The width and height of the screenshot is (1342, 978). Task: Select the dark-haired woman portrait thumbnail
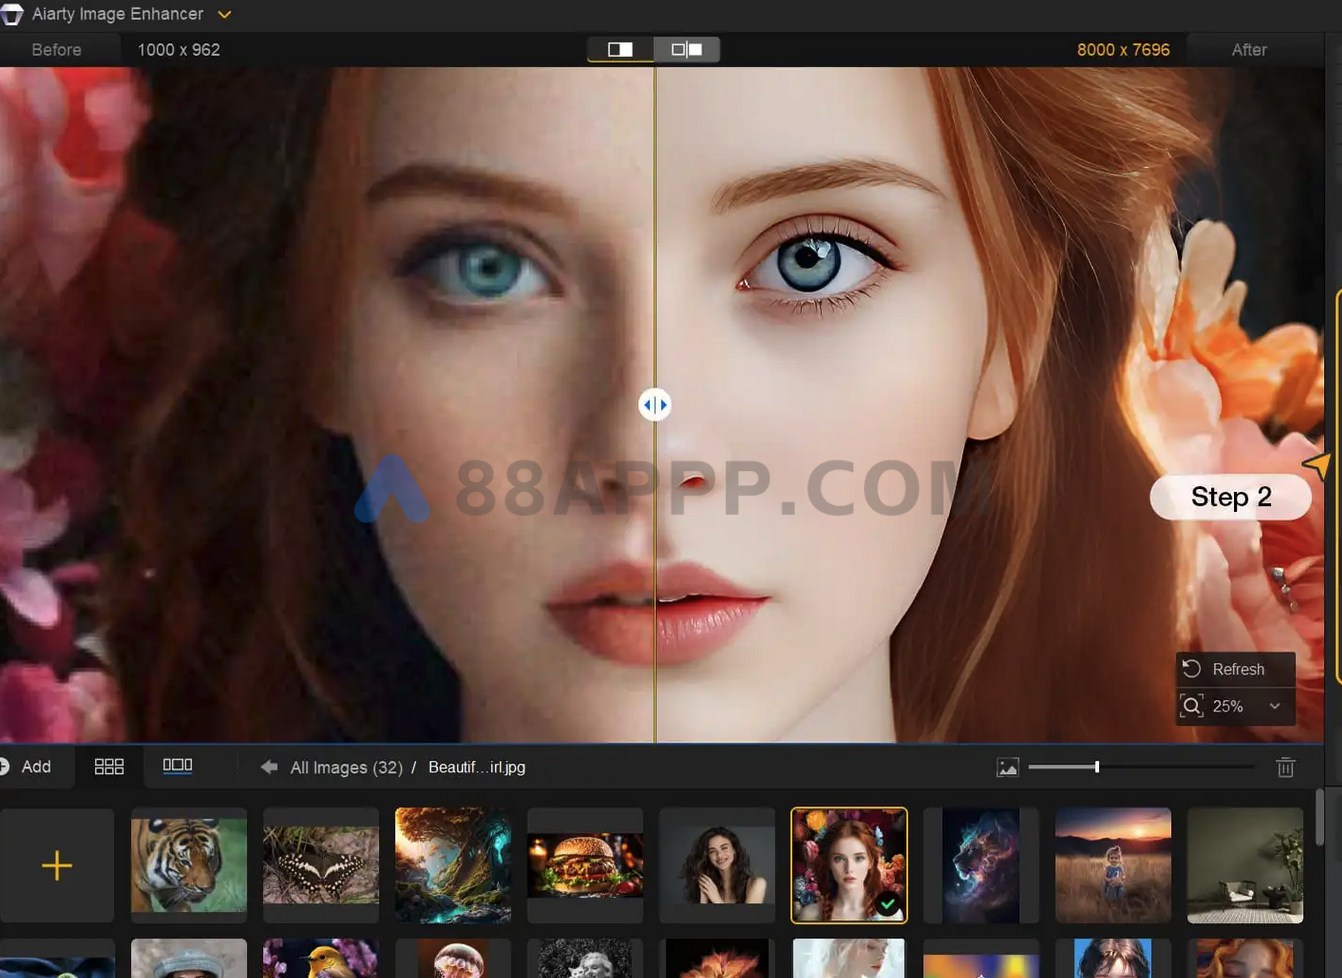(717, 865)
